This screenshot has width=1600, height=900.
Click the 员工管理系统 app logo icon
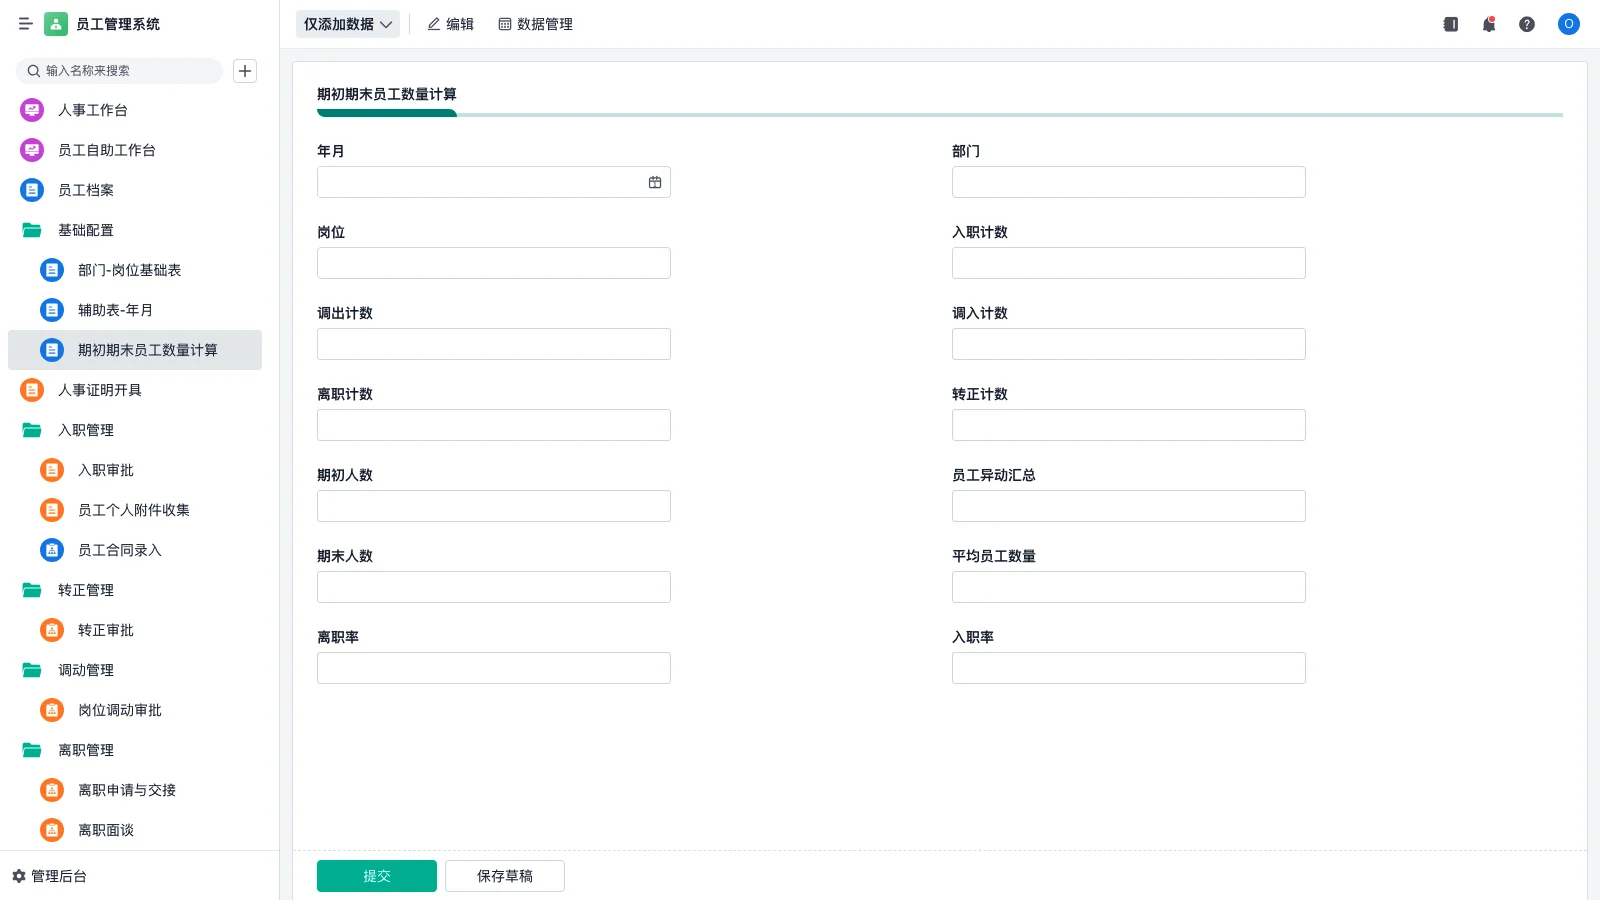coord(56,24)
